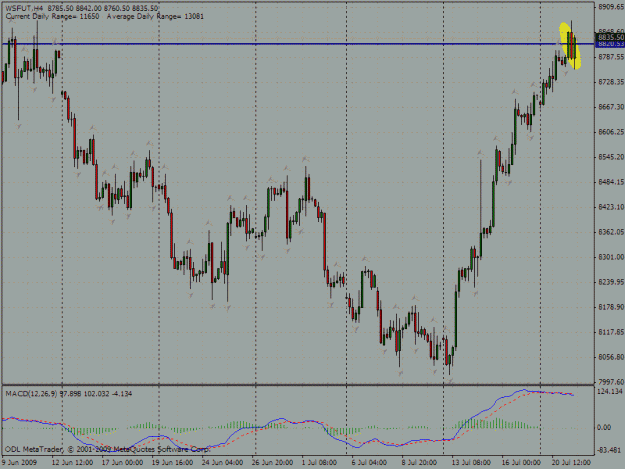Click the 19 Jun 16:00 time label
Image resolution: width=625 pixels, height=469 pixels.
172,462
